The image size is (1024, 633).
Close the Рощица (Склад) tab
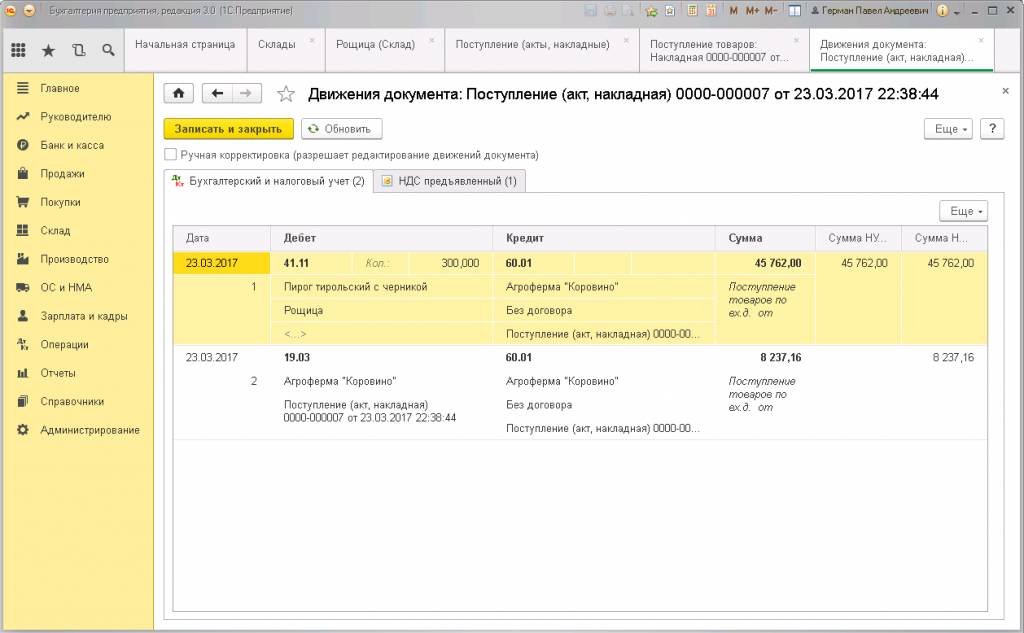[432, 41]
